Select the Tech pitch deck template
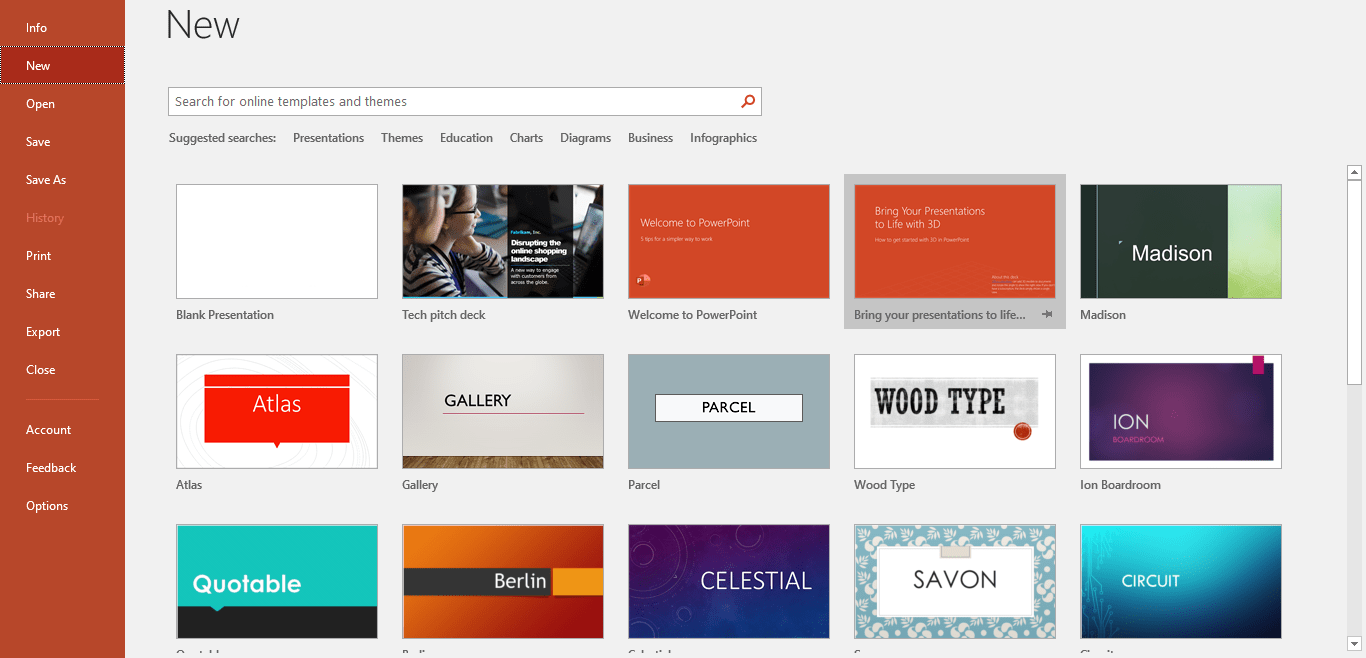This screenshot has width=1366, height=658. pyautogui.click(x=503, y=241)
